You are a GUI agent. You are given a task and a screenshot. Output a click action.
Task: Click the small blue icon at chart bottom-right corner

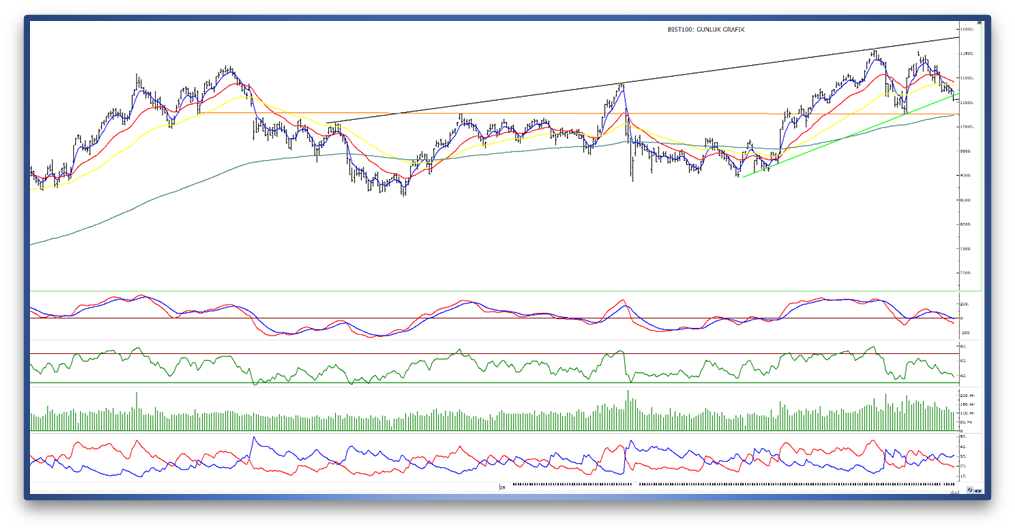pos(969,491)
